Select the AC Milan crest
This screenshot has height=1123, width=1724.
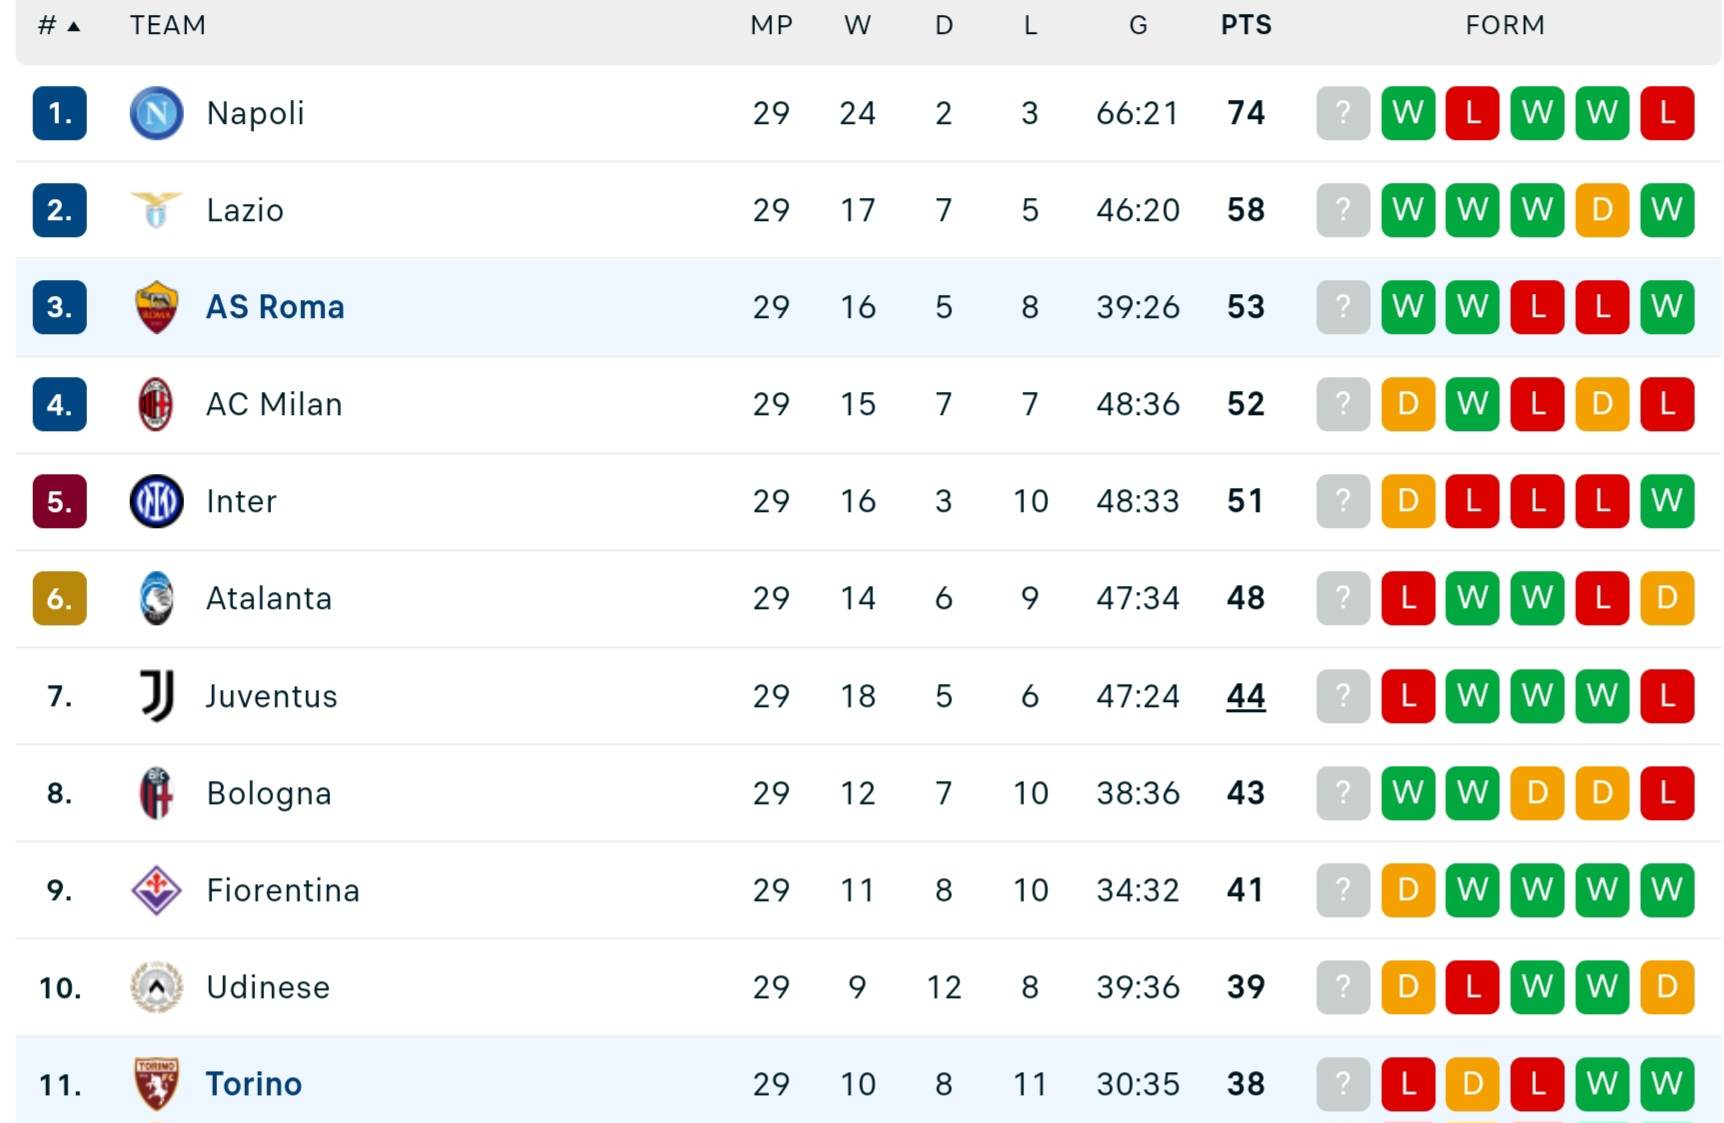click(156, 404)
